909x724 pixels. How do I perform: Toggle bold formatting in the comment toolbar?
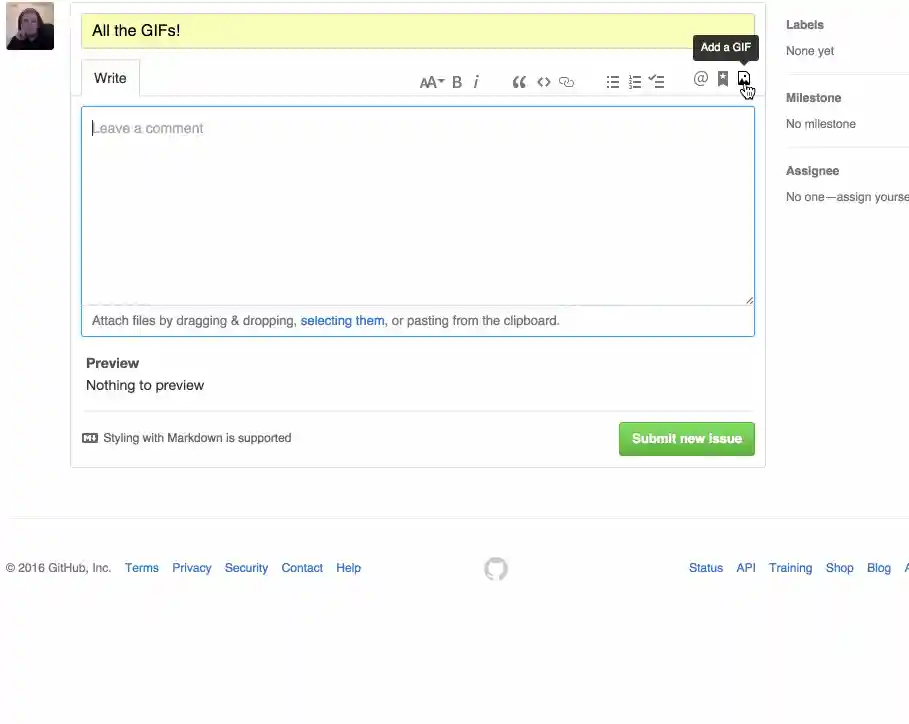(x=457, y=81)
